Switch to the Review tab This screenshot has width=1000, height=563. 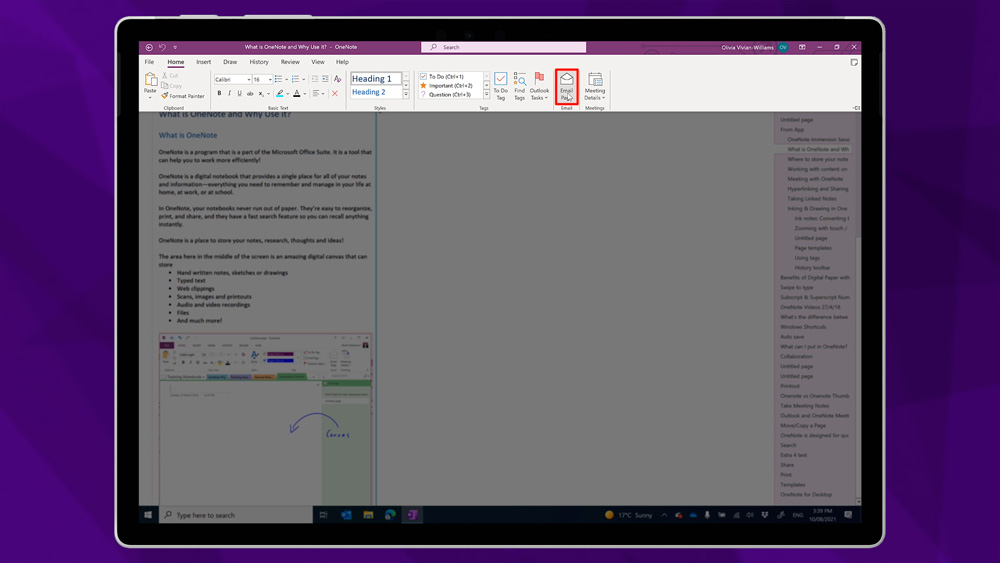(x=290, y=62)
